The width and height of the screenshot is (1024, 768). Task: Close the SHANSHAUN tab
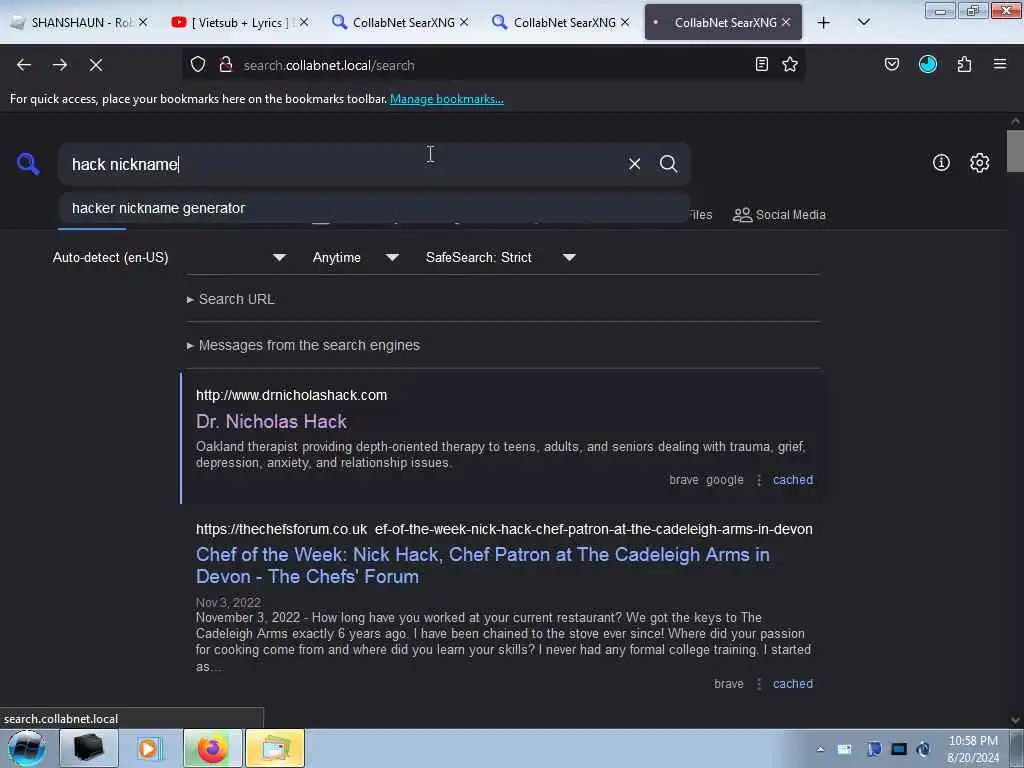[x=143, y=22]
